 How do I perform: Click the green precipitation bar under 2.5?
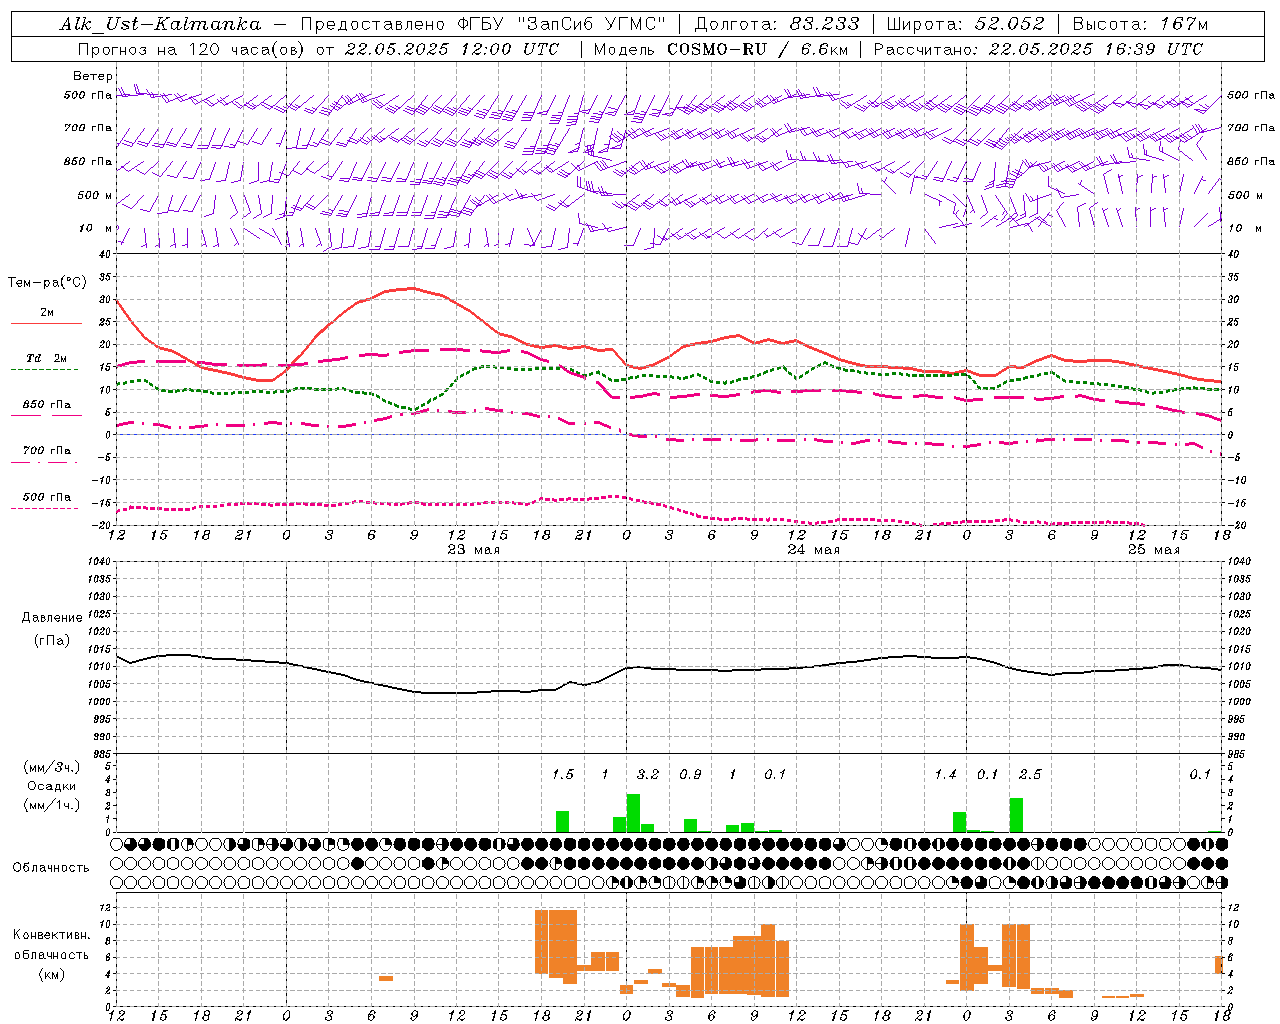click(x=1016, y=815)
